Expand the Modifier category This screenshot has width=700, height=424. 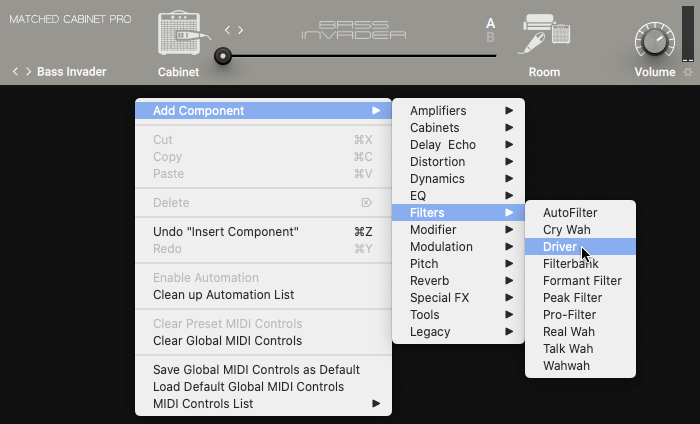[458, 229]
